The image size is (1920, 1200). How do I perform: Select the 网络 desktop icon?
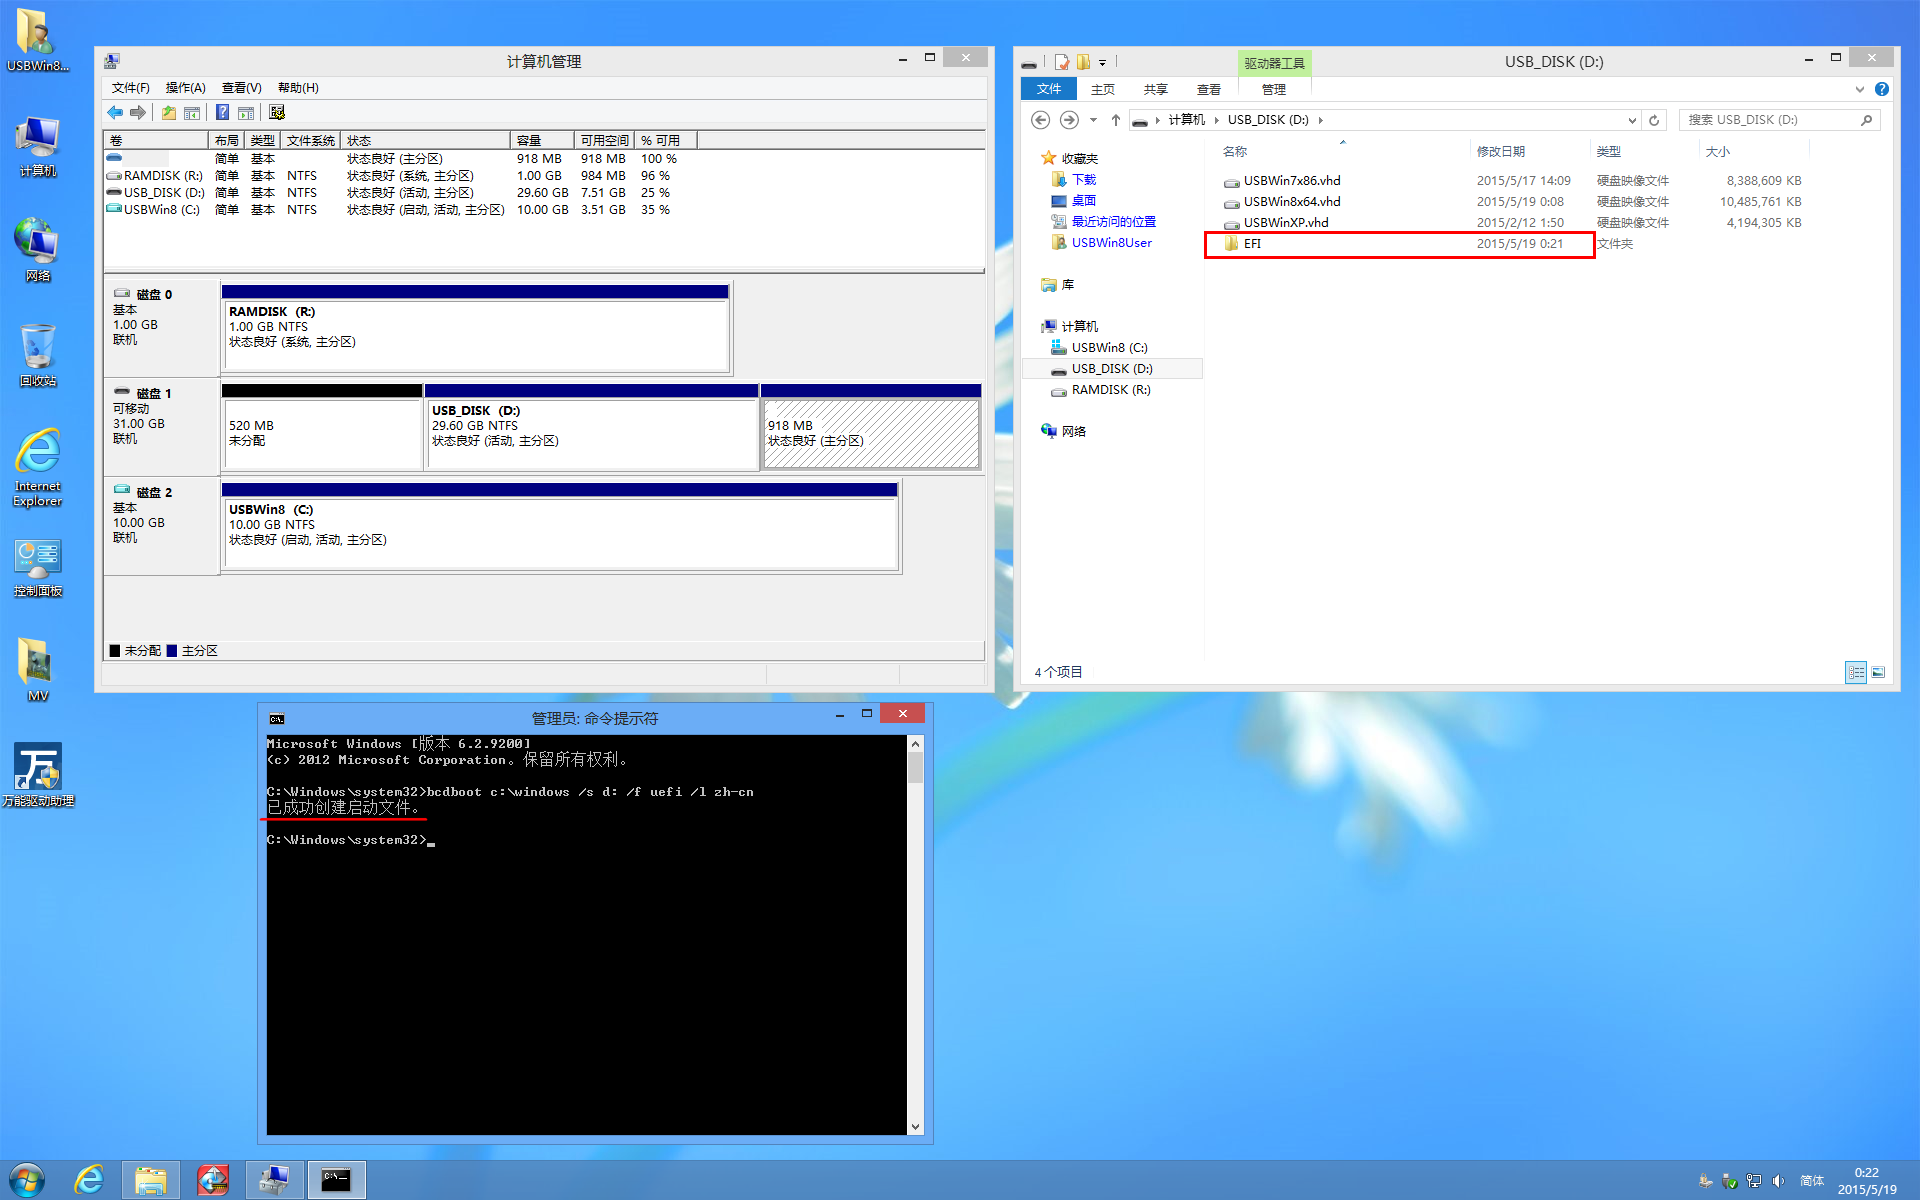[x=37, y=250]
